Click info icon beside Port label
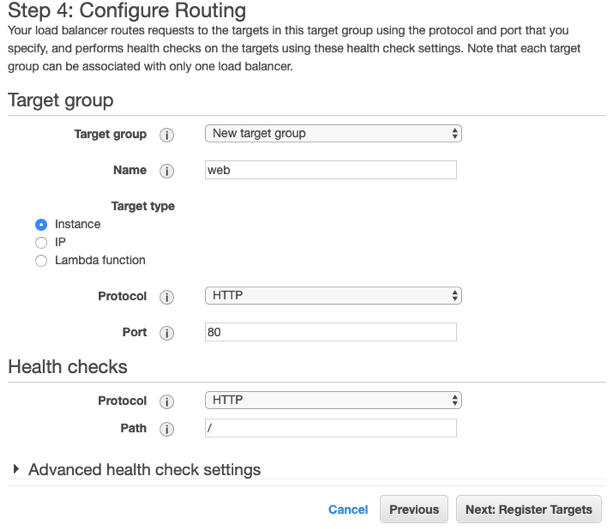The height and width of the screenshot is (529, 612). 167,333
